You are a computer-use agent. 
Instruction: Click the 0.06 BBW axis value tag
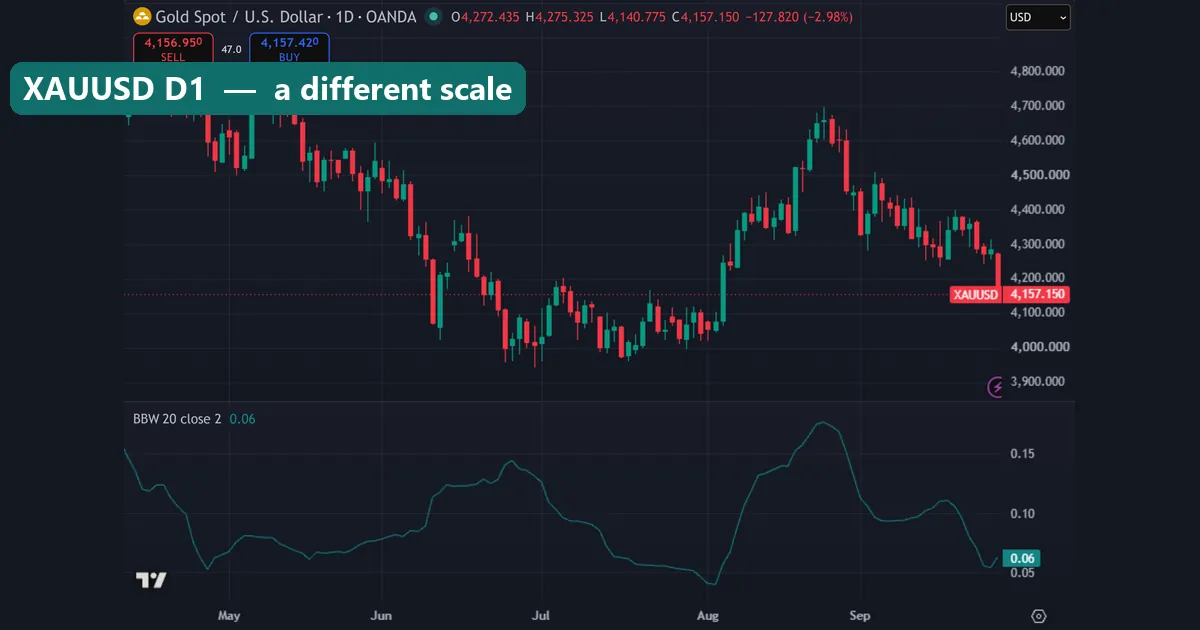tap(1022, 558)
